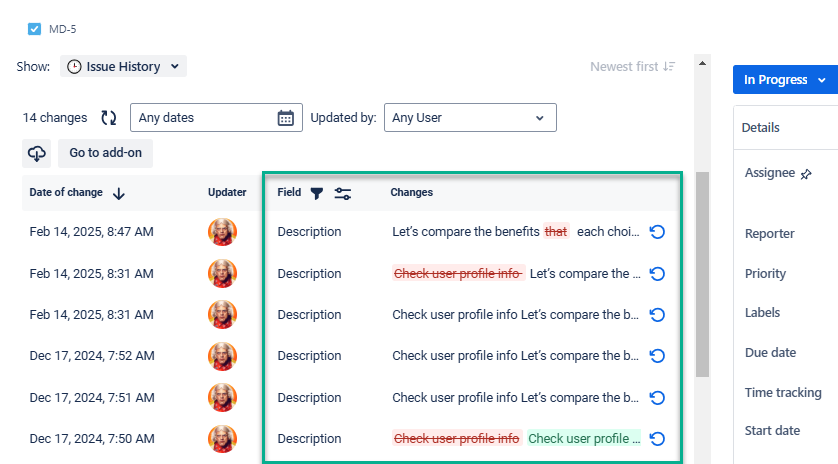838x464 pixels.
Task: Click the history panel scrollbar thumb
Action: click(702, 274)
